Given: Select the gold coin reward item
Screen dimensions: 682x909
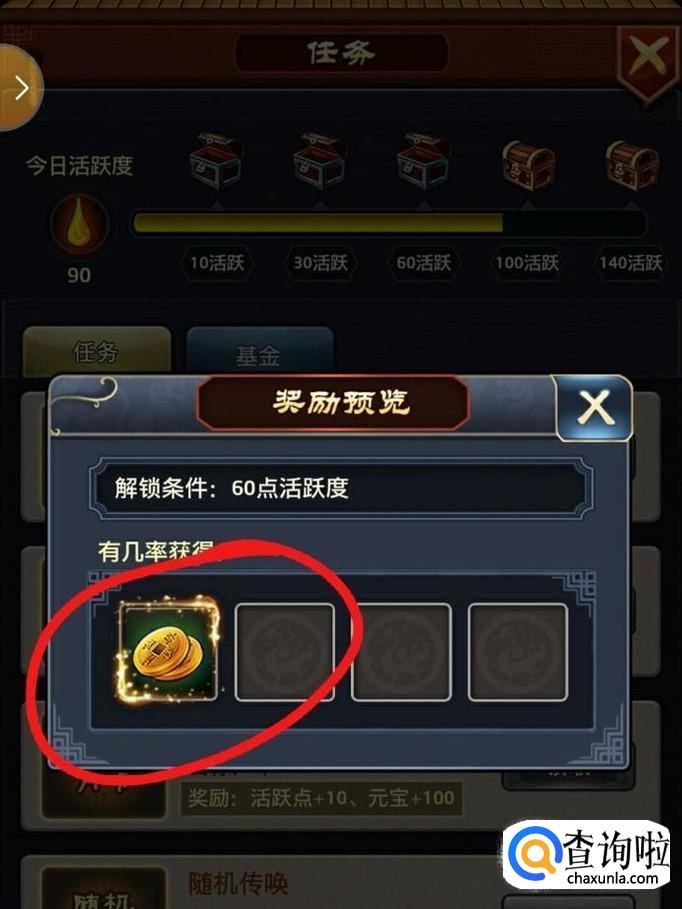Looking at the screenshot, I should (x=168, y=651).
